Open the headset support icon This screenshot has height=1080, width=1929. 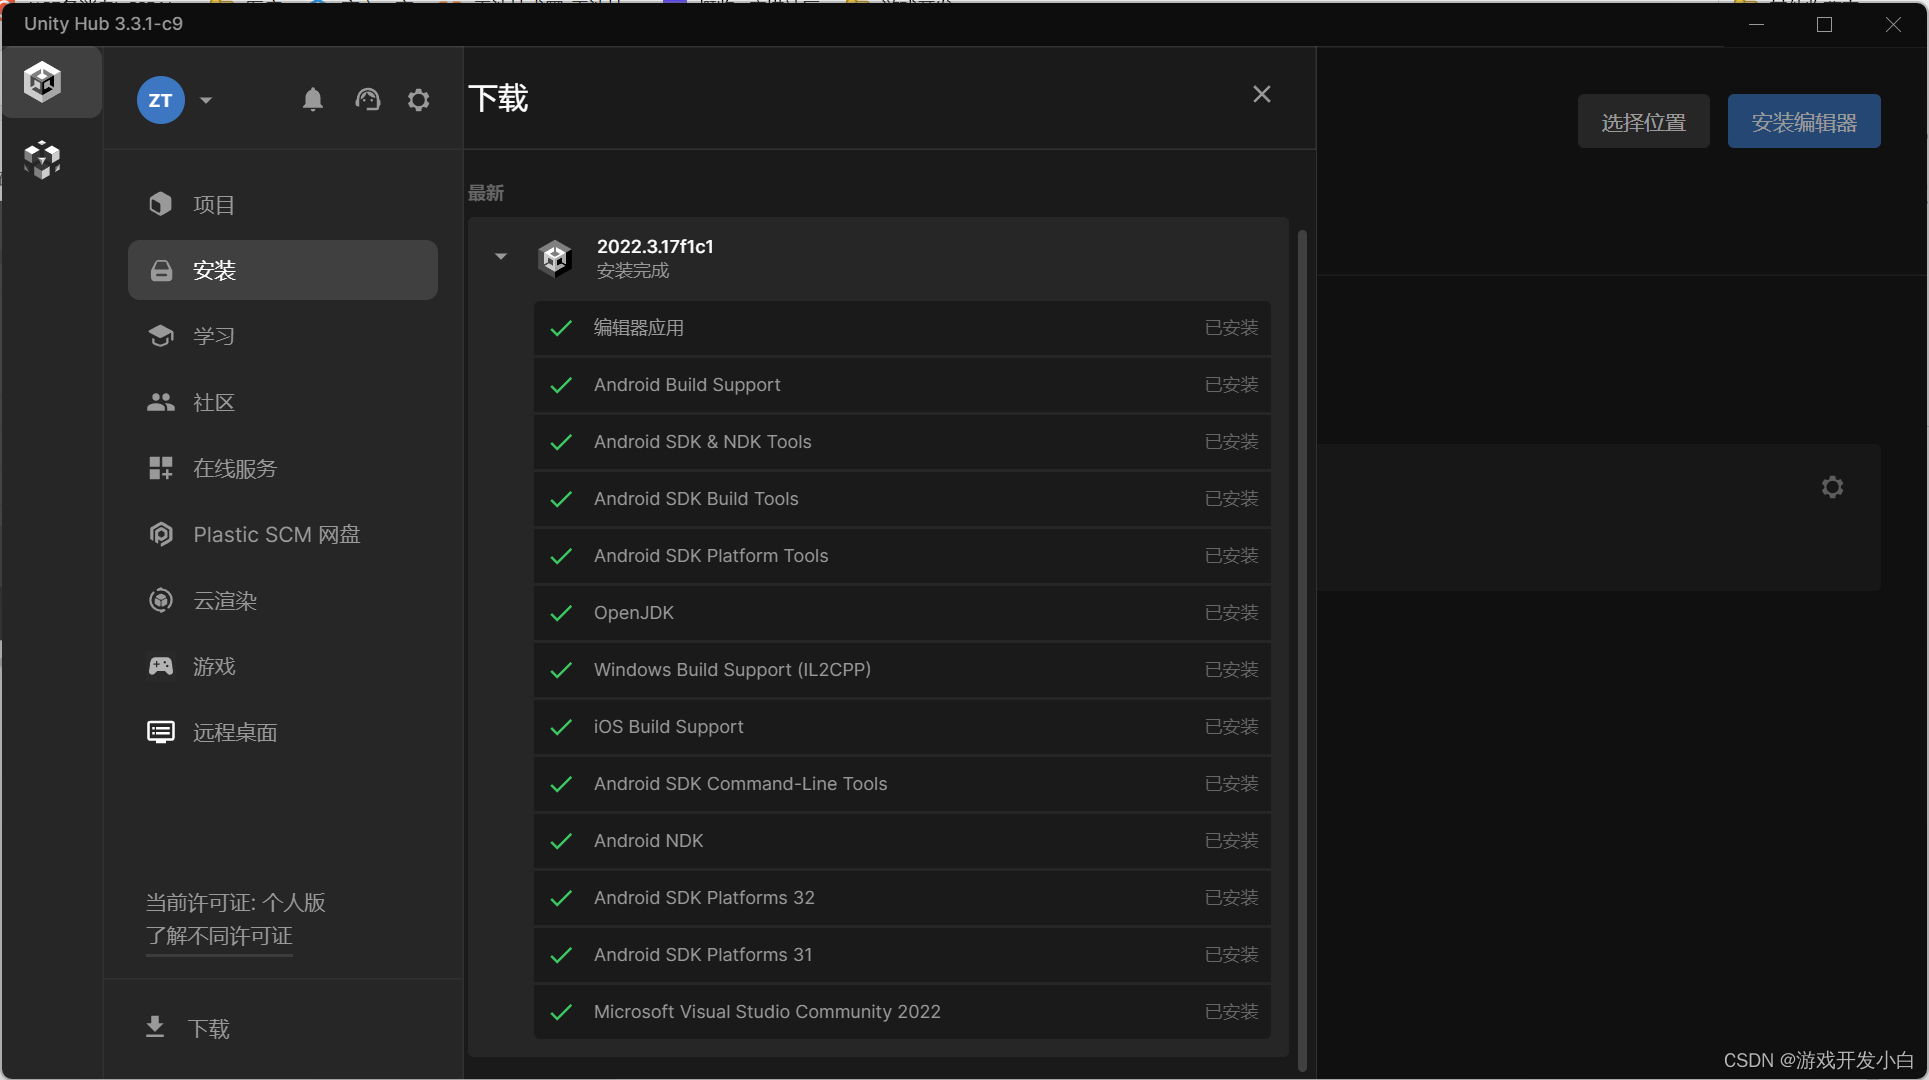tap(367, 100)
